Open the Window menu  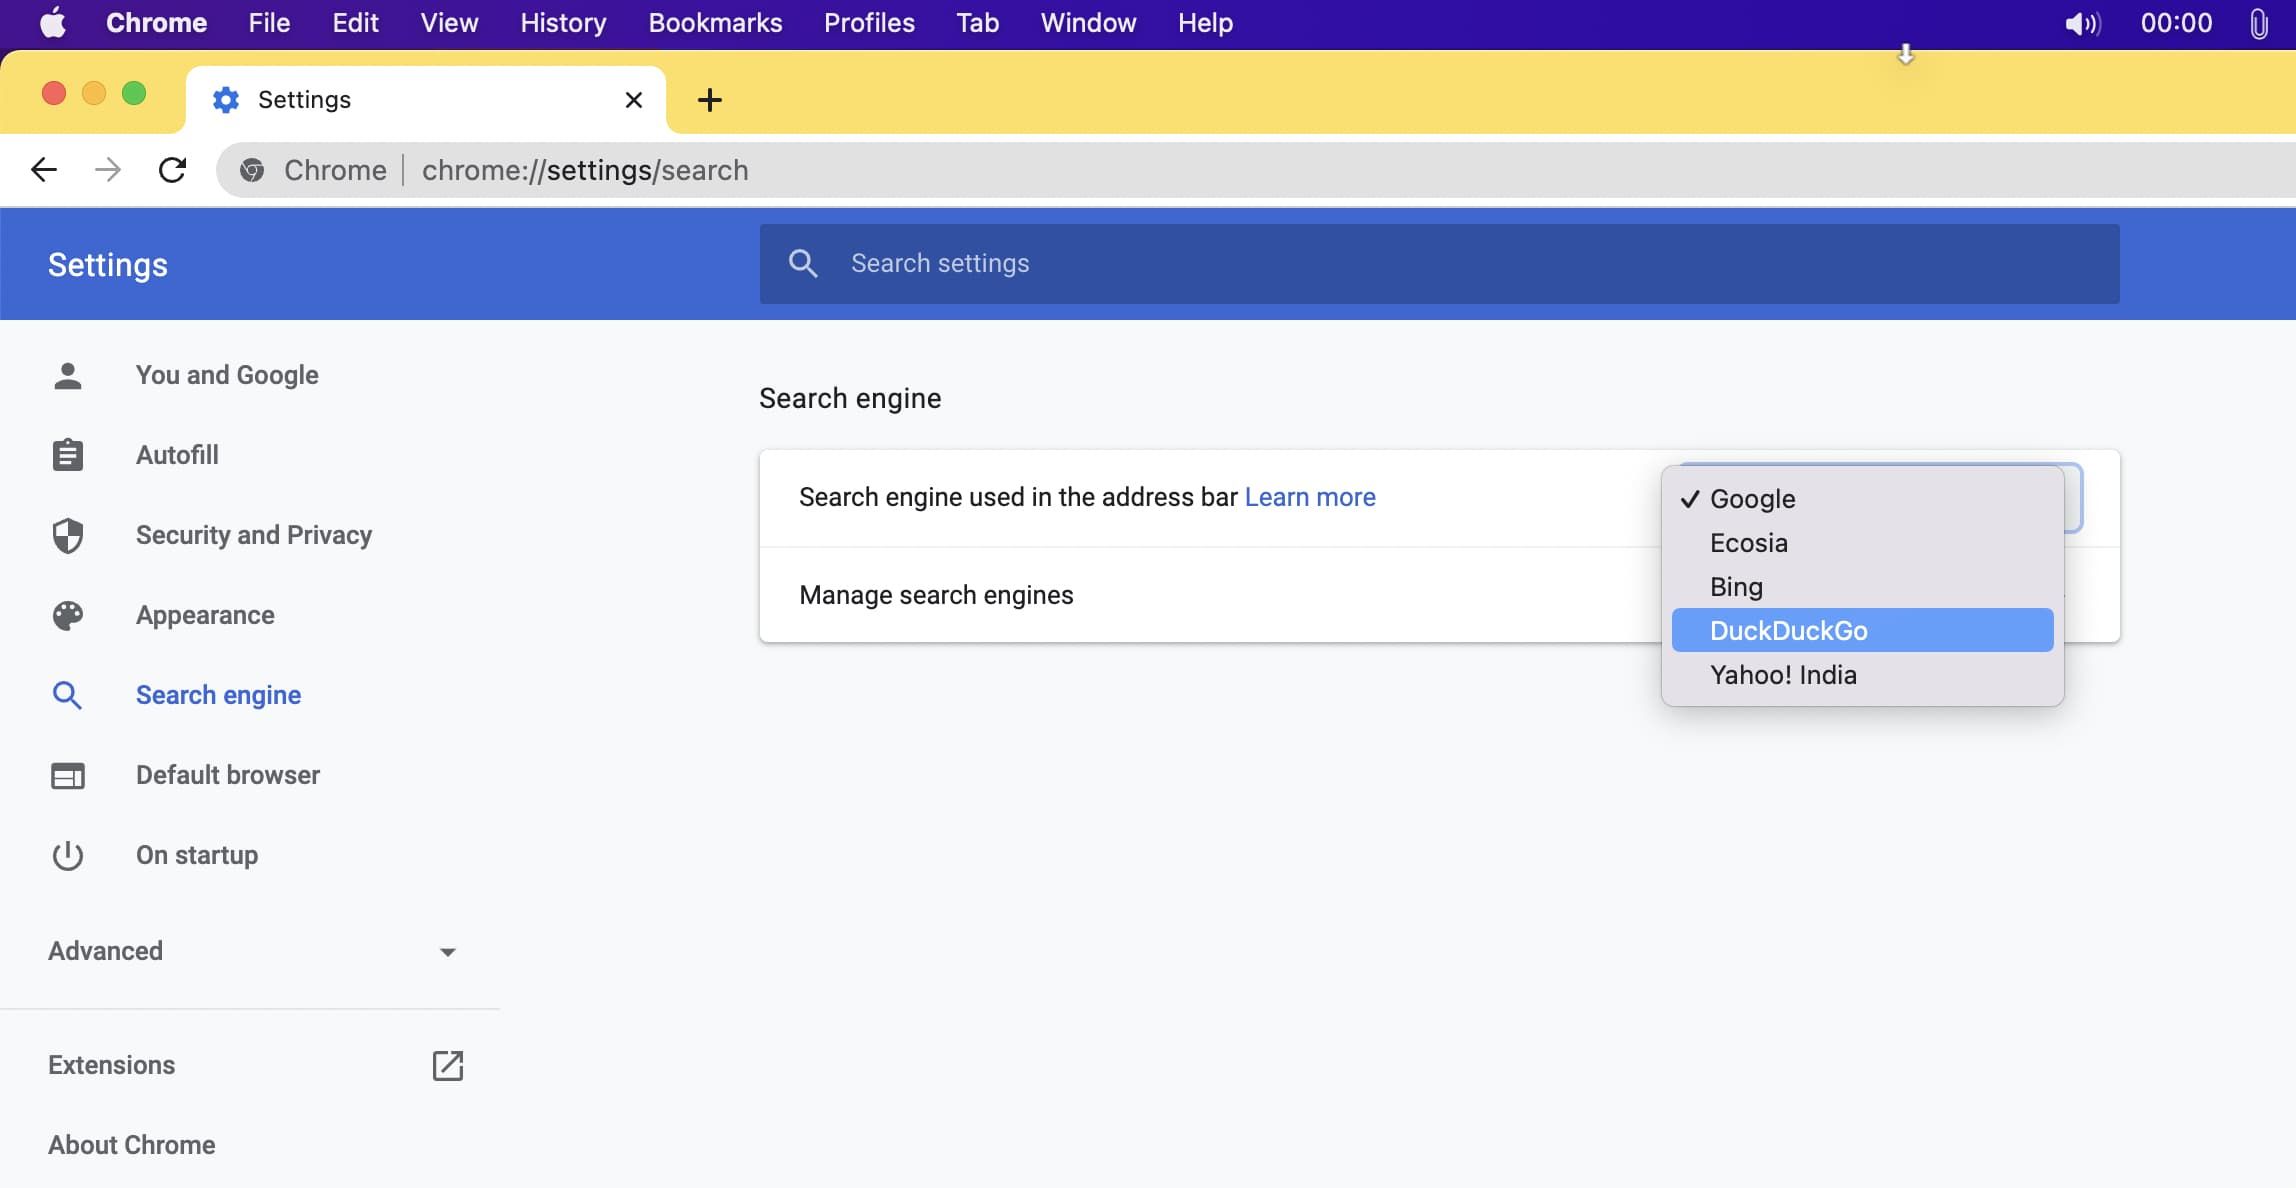[x=1088, y=22]
